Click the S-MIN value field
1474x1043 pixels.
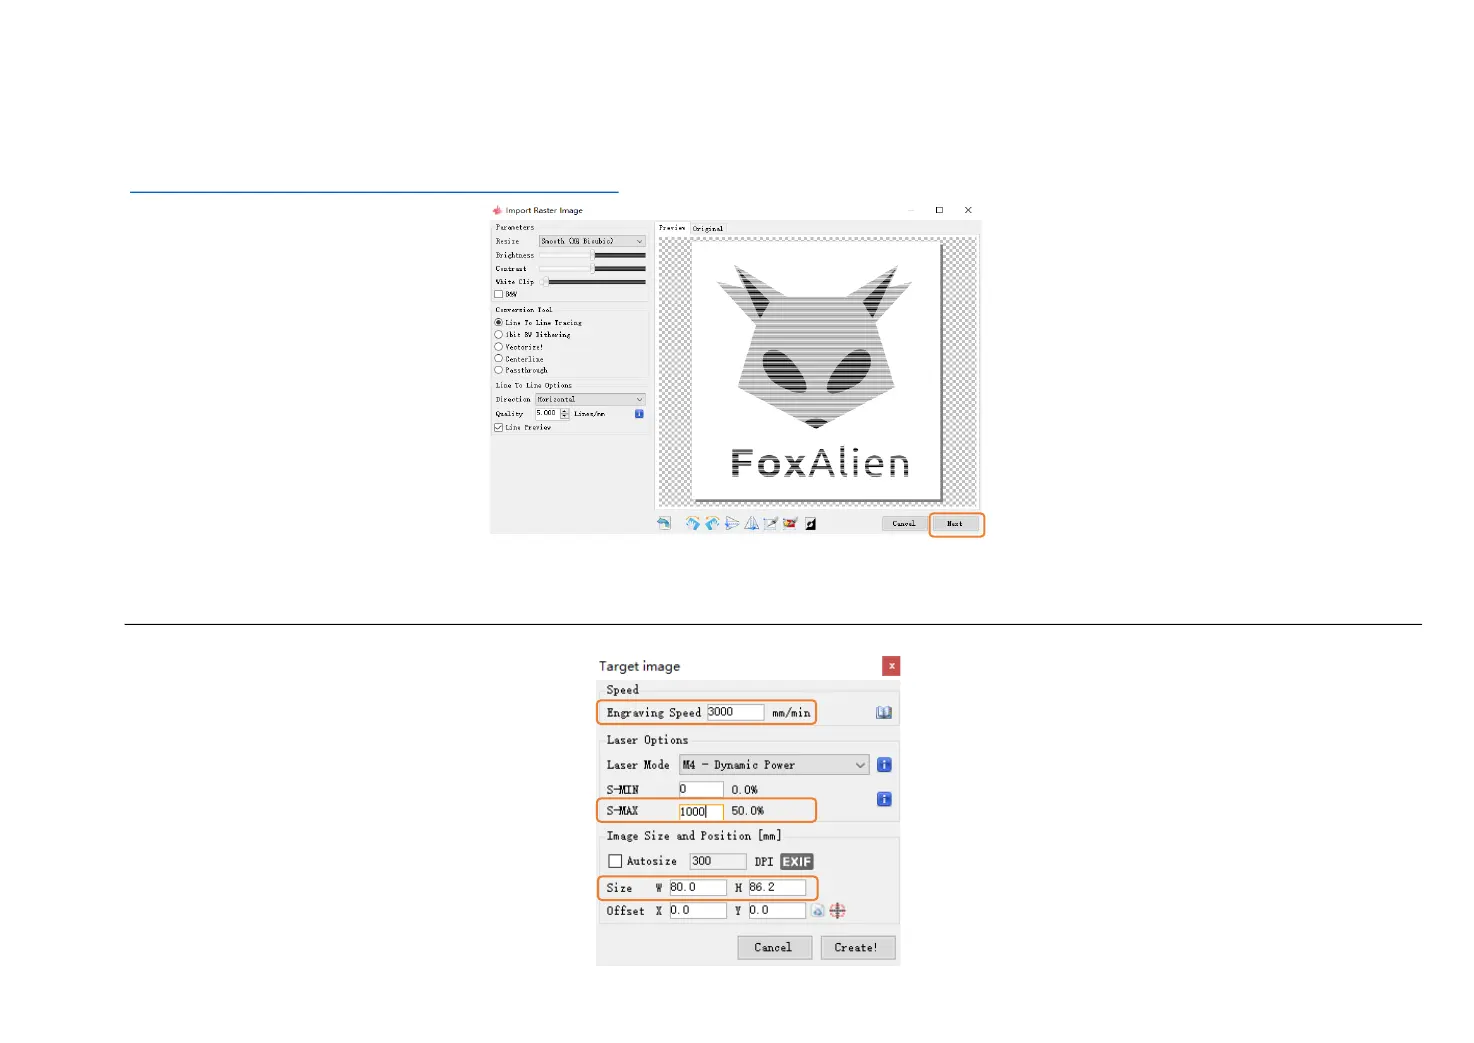tap(701, 790)
